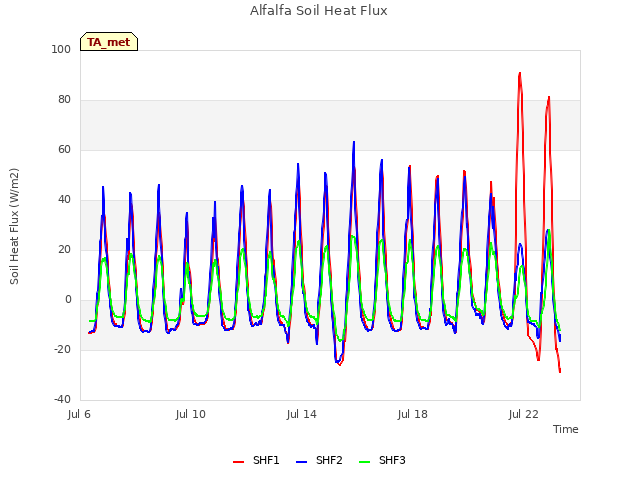Click the chart title Alfalfa Soil Heat Flux
This screenshot has width=640, height=480.
[x=319, y=11]
